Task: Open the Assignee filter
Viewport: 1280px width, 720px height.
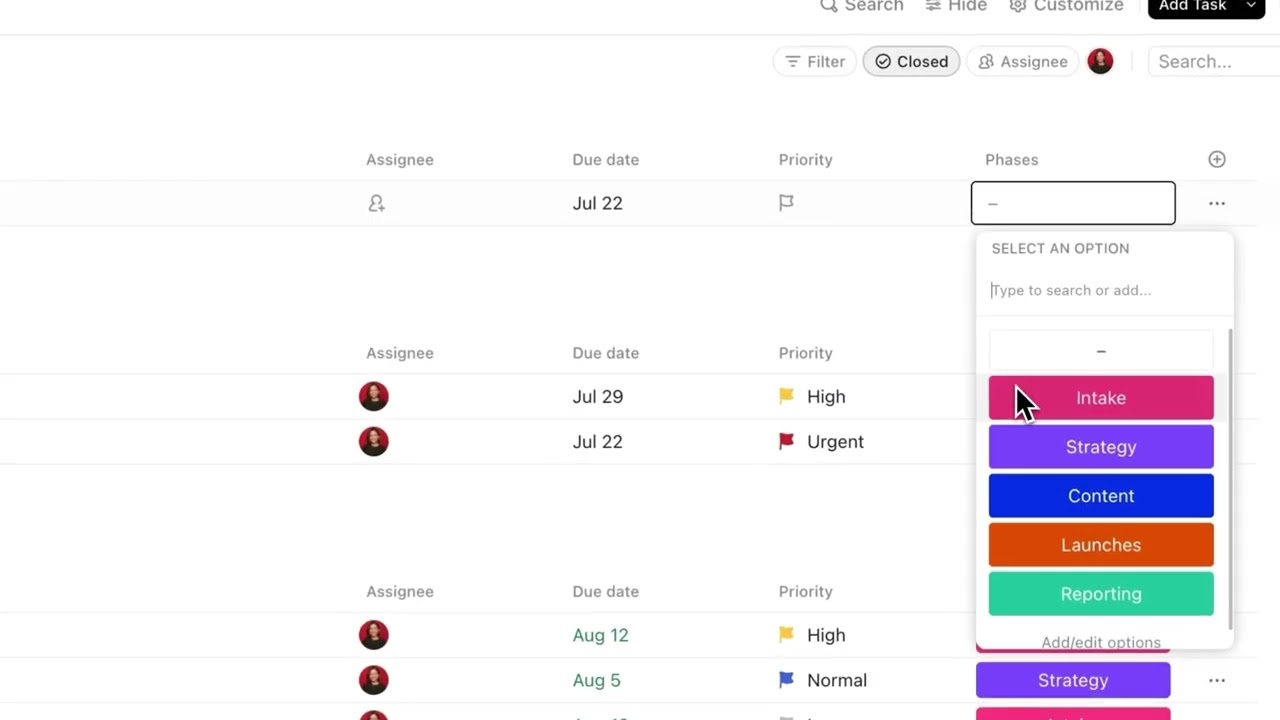Action: tap(1023, 62)
